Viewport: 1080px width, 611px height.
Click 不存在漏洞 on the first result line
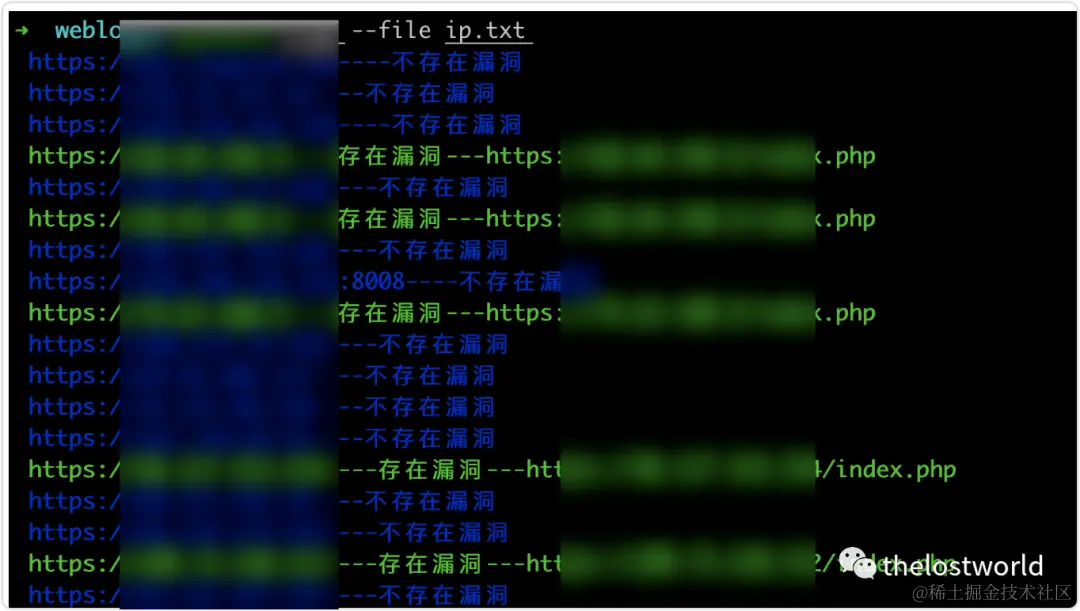457,62
